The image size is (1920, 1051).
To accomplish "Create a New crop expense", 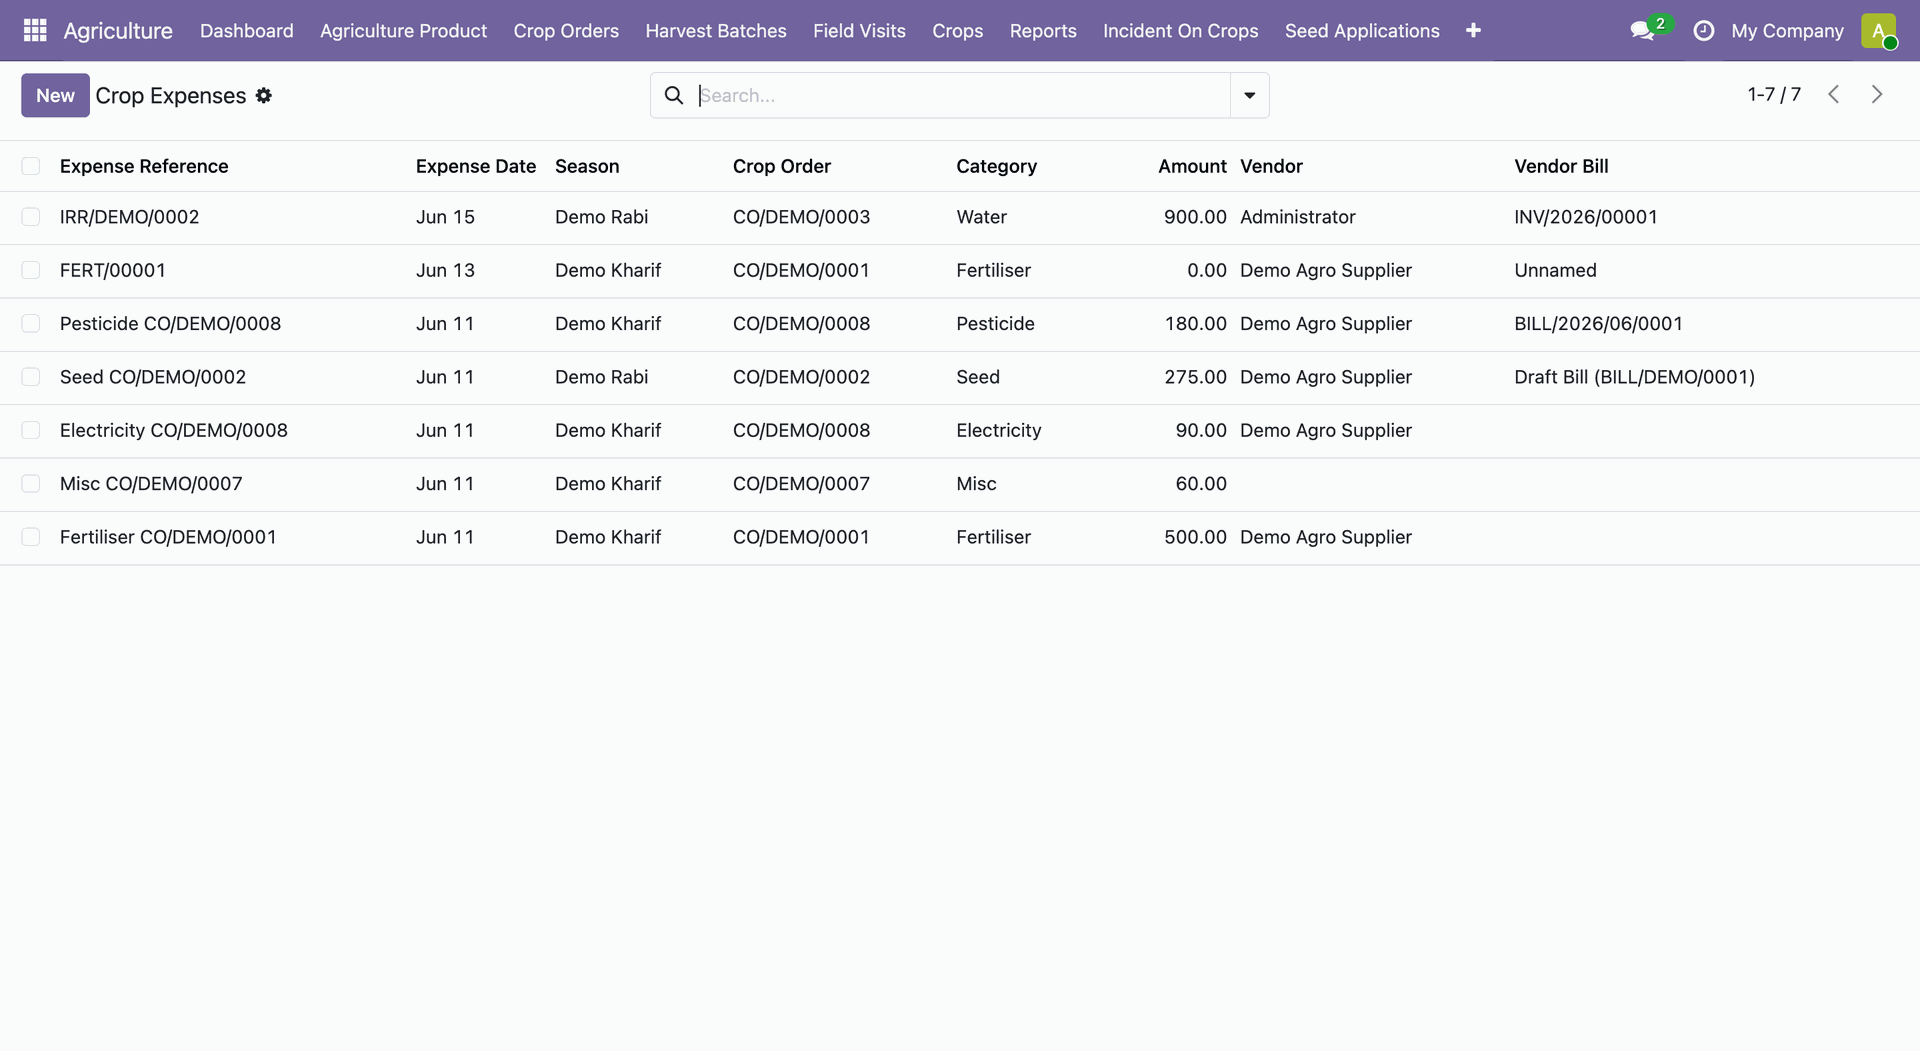I will [55, 95].
